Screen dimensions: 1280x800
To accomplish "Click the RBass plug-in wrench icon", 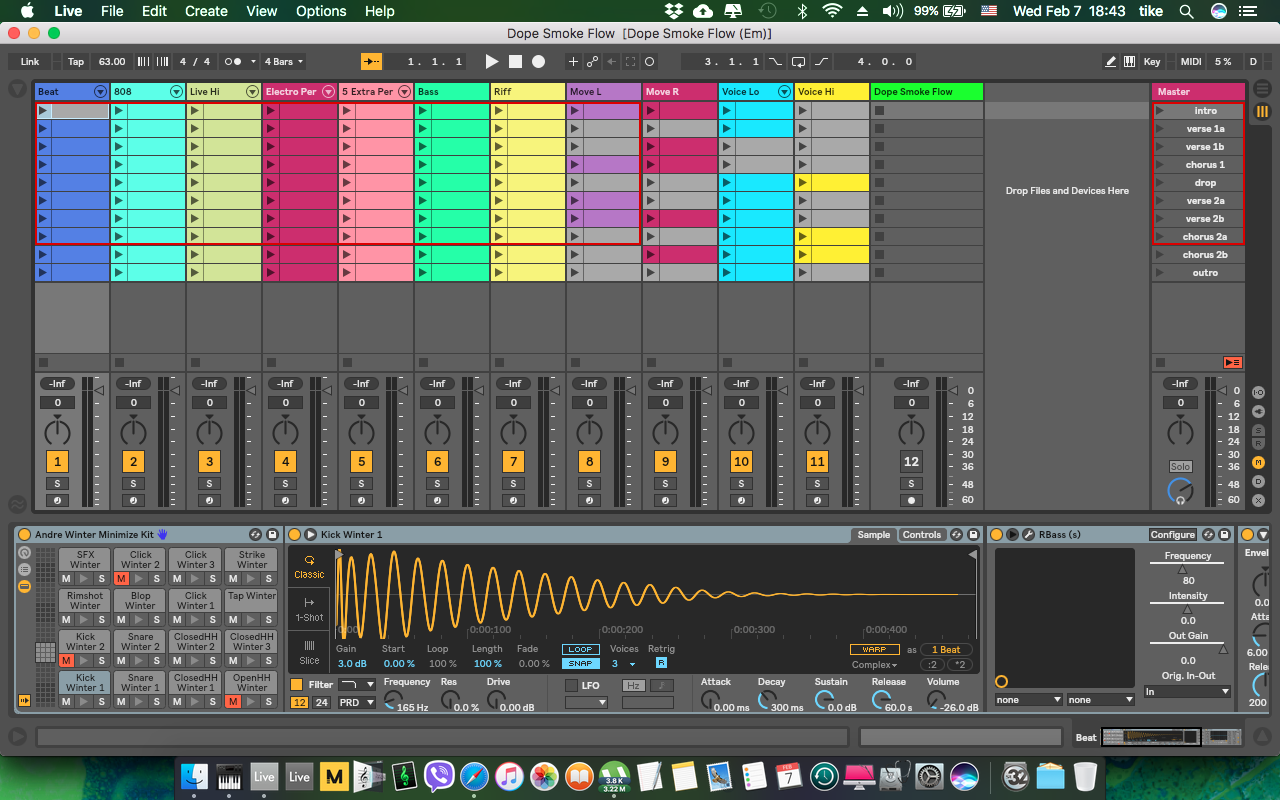I will pos(1028,535).
